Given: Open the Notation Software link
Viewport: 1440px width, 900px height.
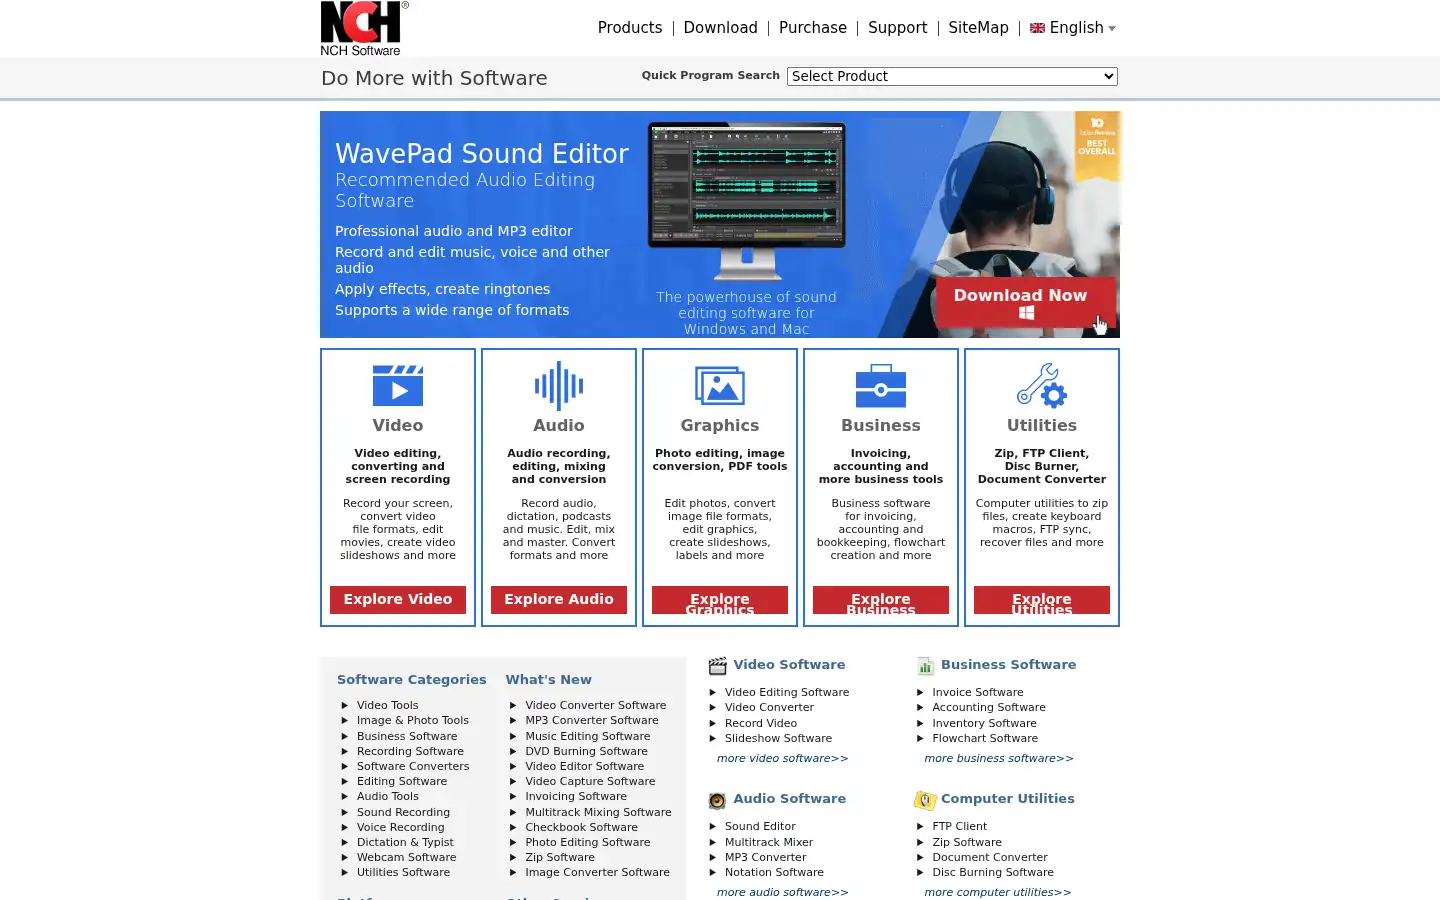Looking at the screenshot, I should point(774,873).
